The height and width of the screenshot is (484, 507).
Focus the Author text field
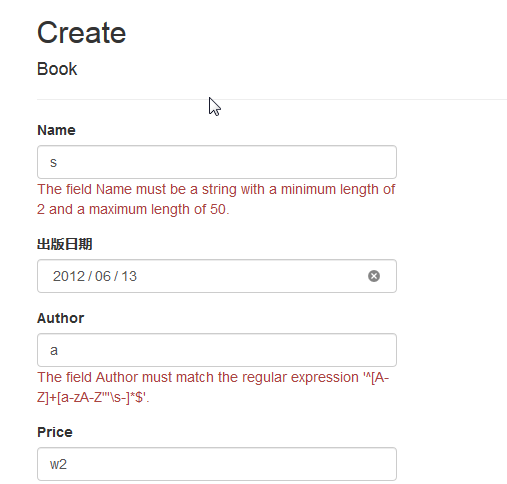(217, 350)
